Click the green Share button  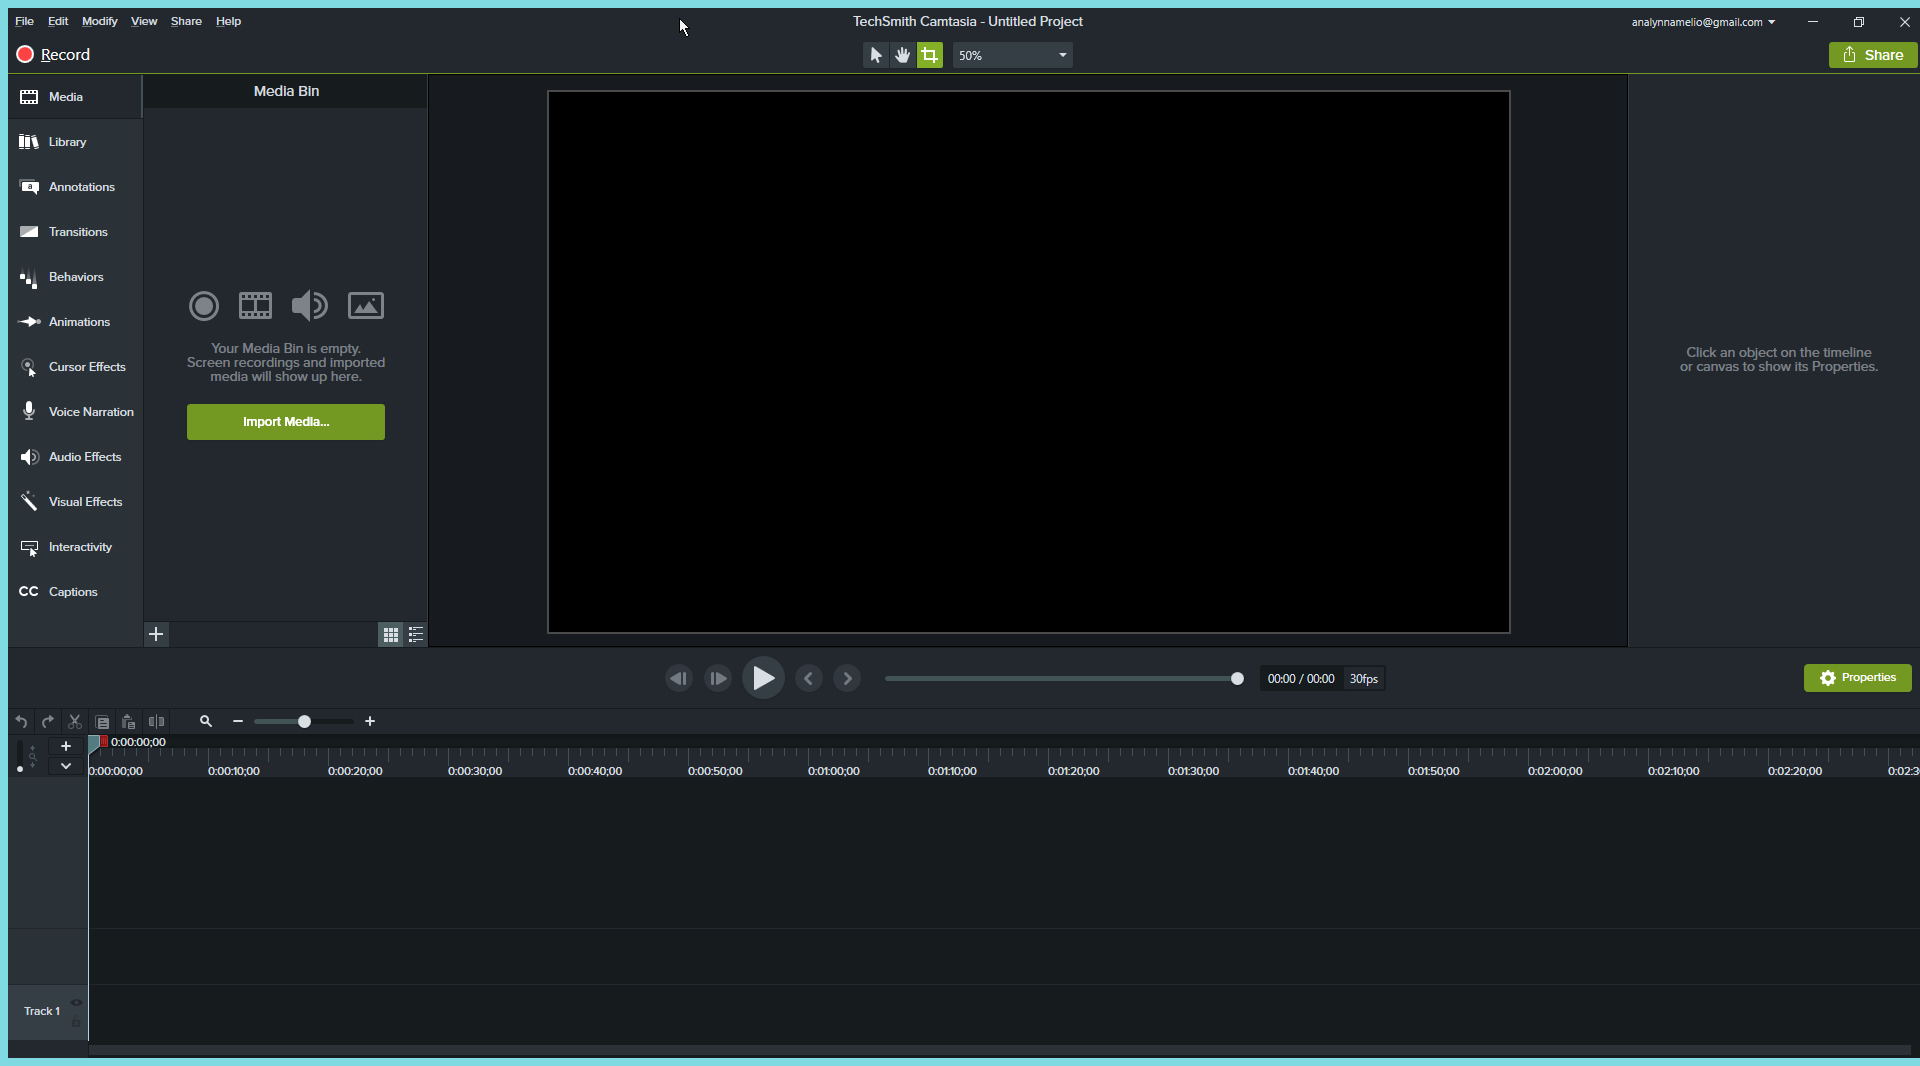point(1873,55)
